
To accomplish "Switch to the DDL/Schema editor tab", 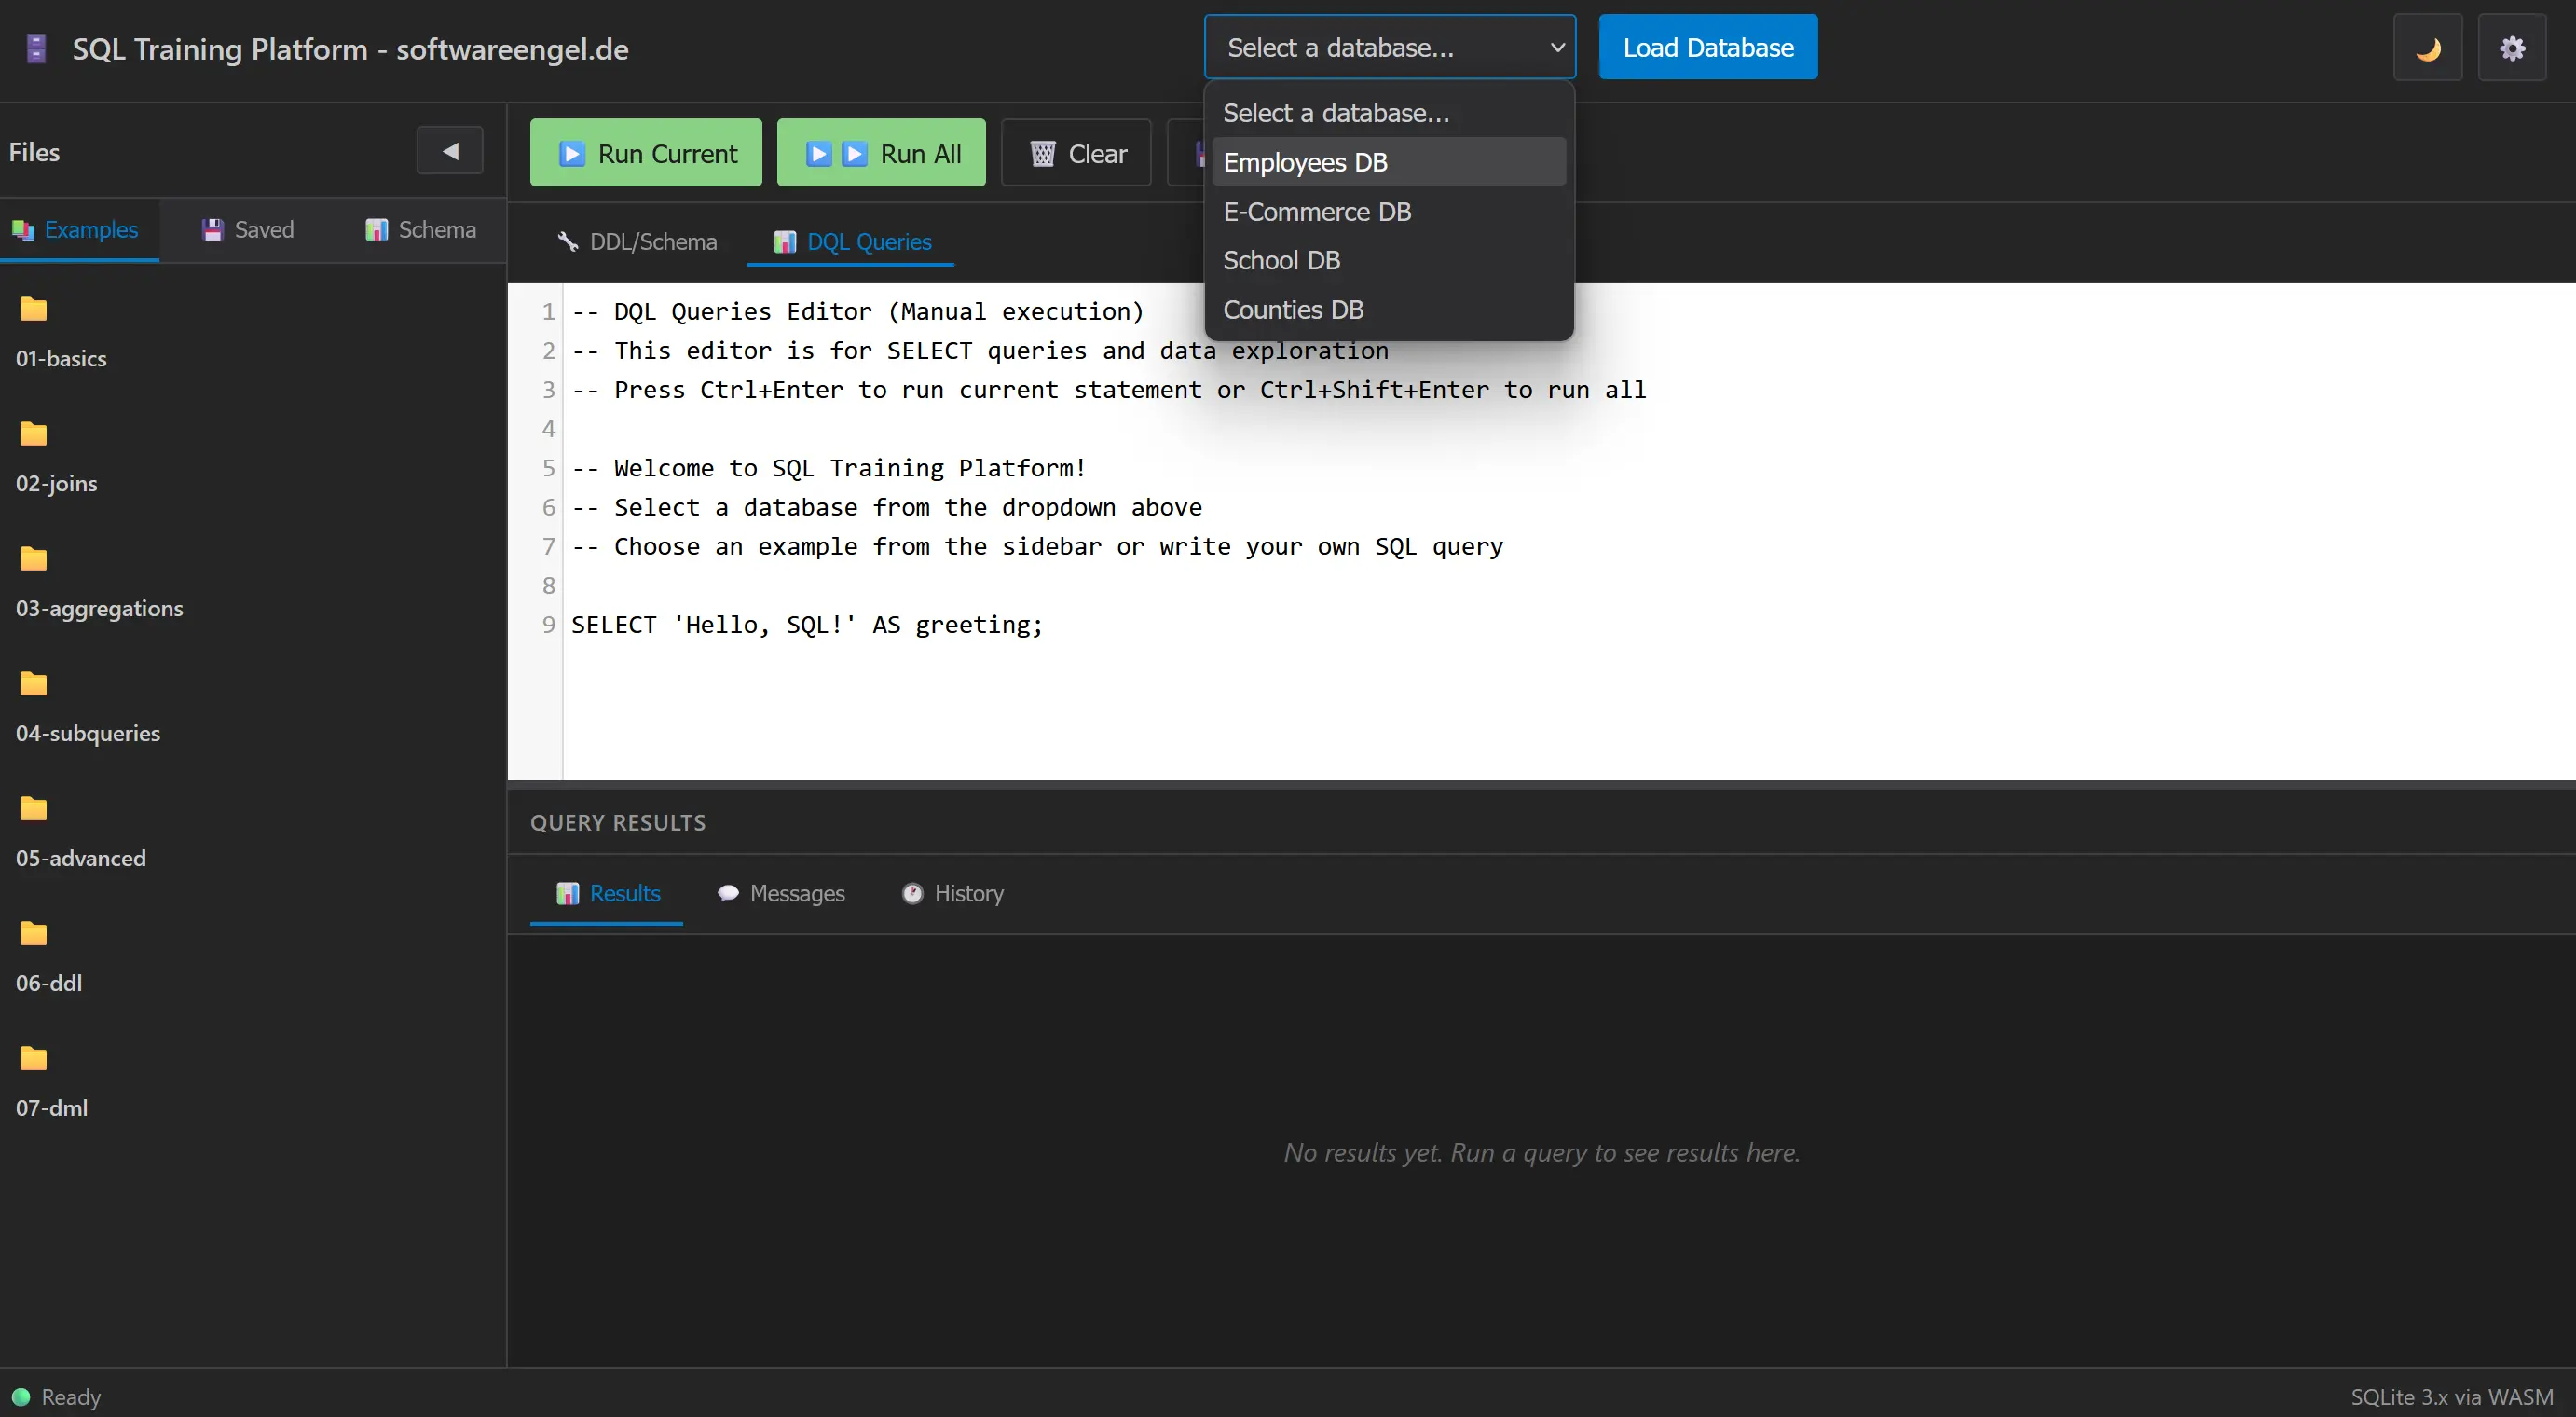I will pos(637,242).
